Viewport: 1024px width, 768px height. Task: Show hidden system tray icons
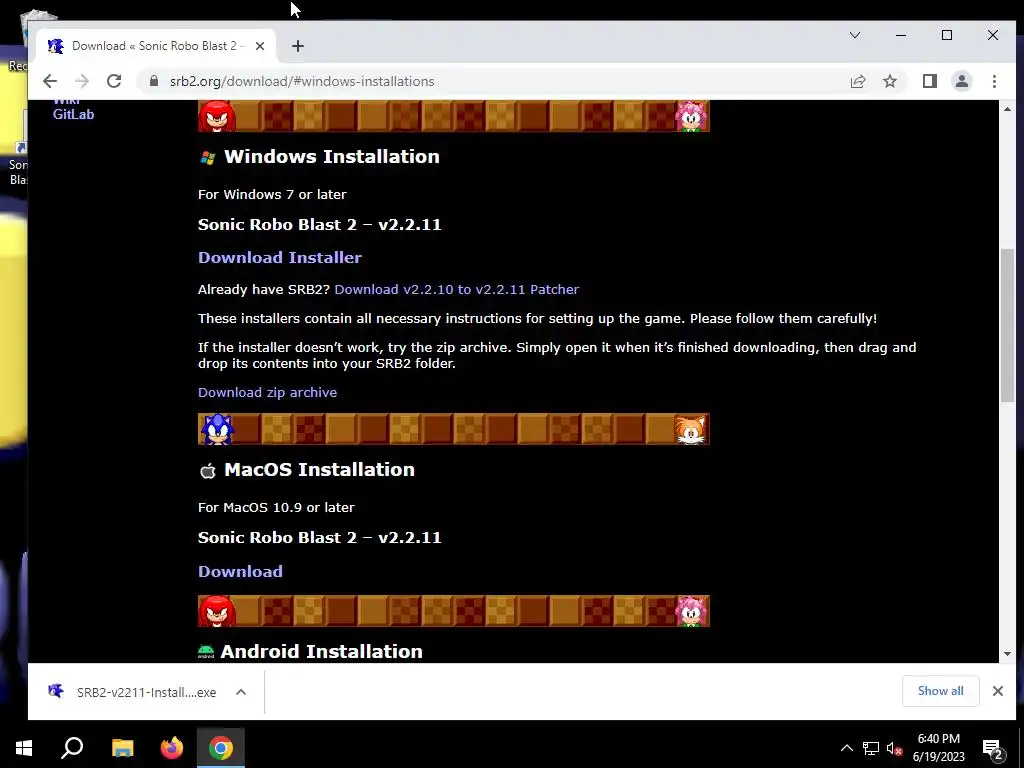tap(846, 748)
